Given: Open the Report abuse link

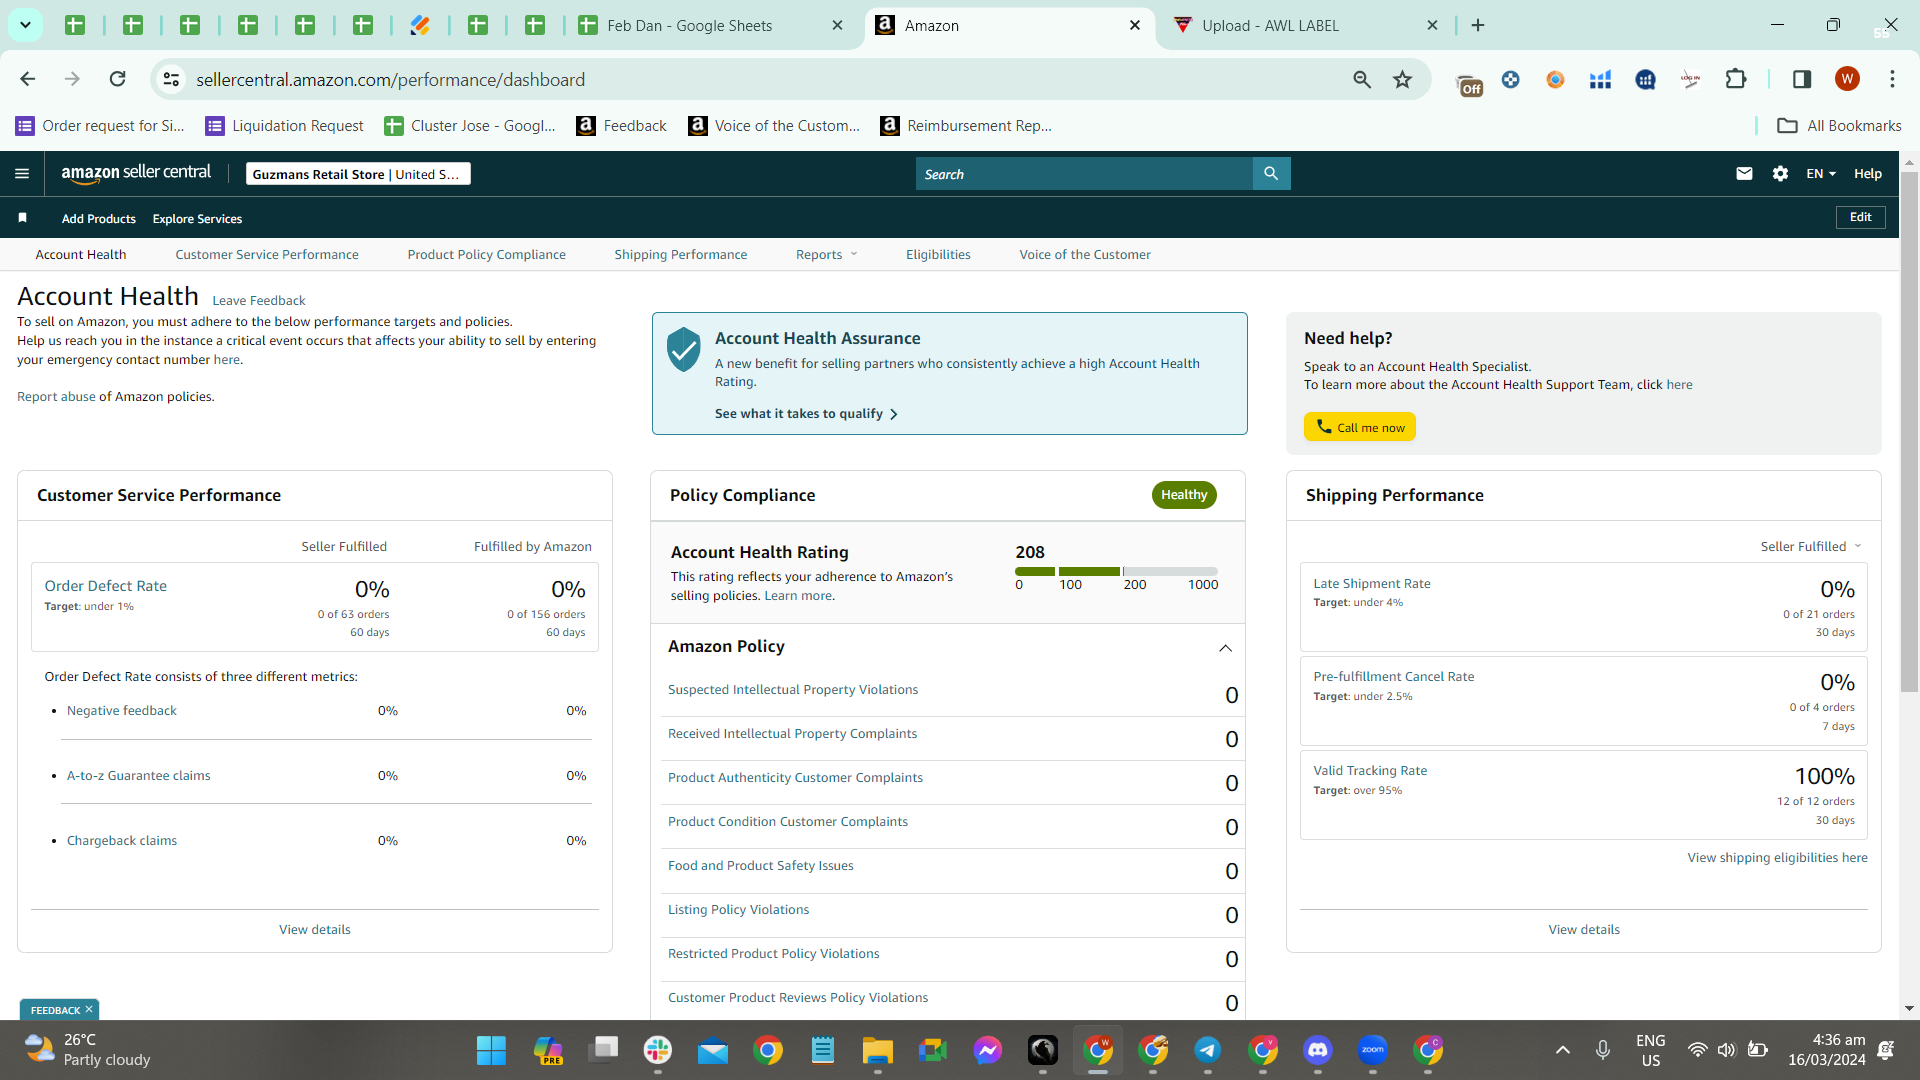Looking at the screenshot, I should [x=56, y=397].
